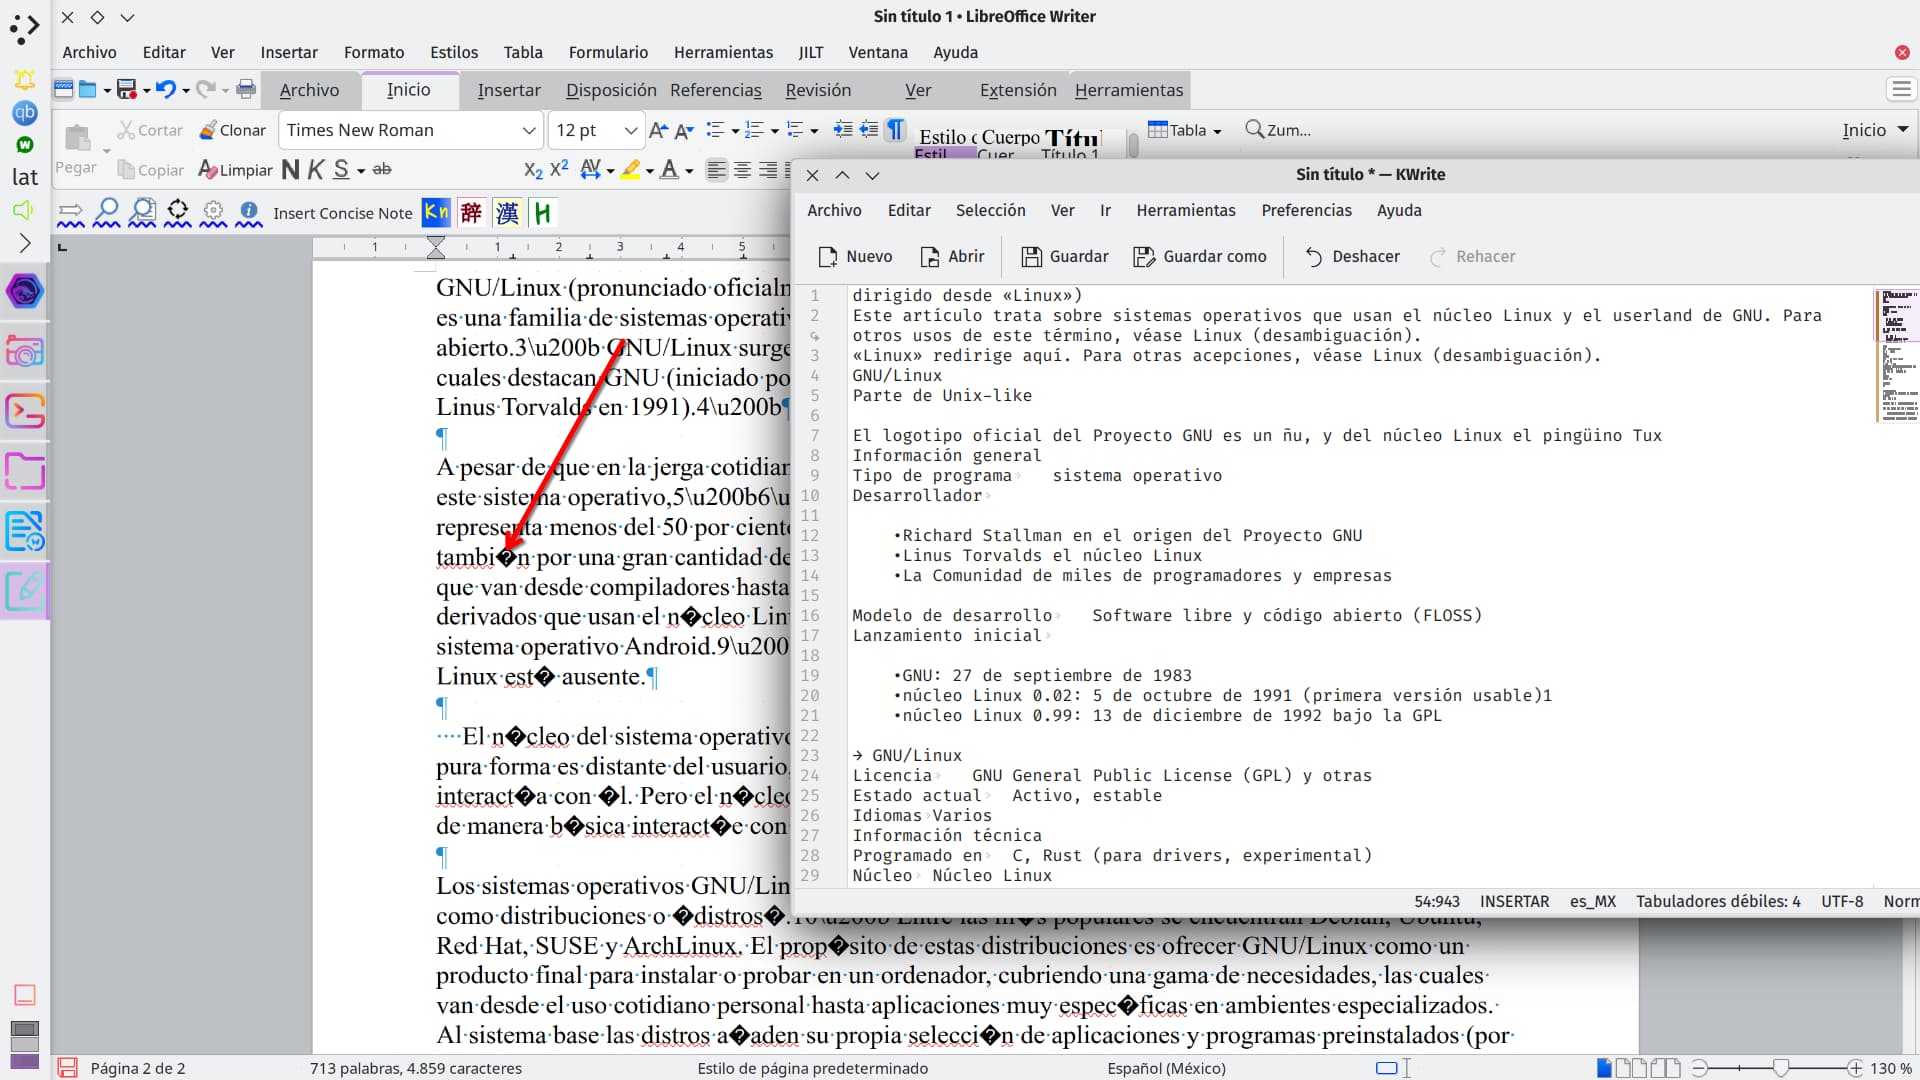Click the Clonar format paintbrush button

(232, 130)
